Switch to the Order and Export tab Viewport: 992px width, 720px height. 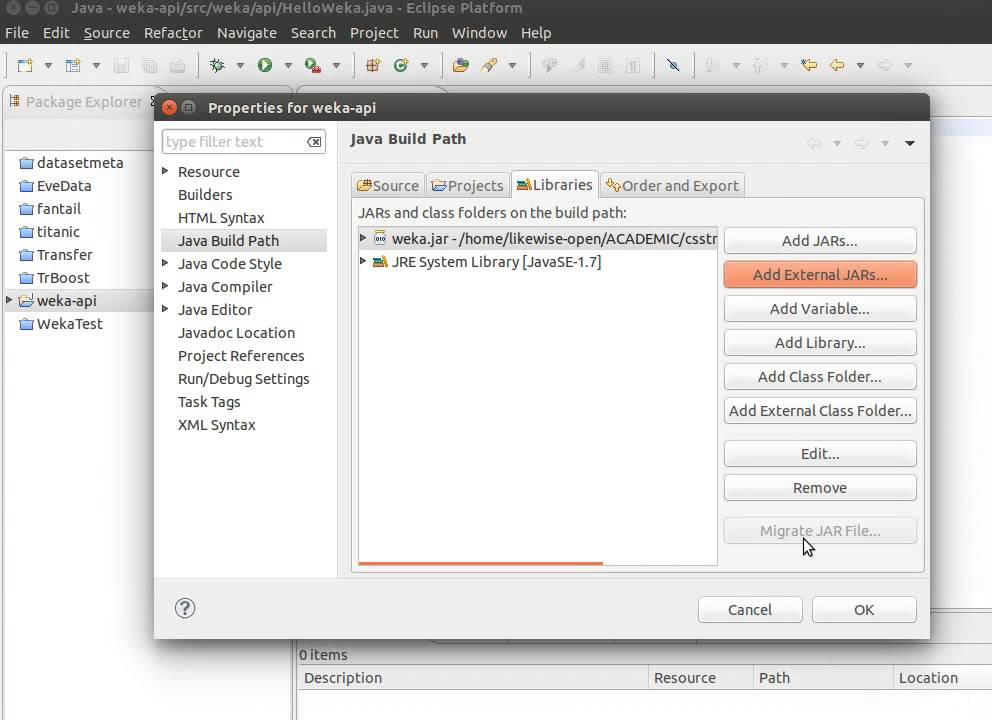click(x=672, y=185)
